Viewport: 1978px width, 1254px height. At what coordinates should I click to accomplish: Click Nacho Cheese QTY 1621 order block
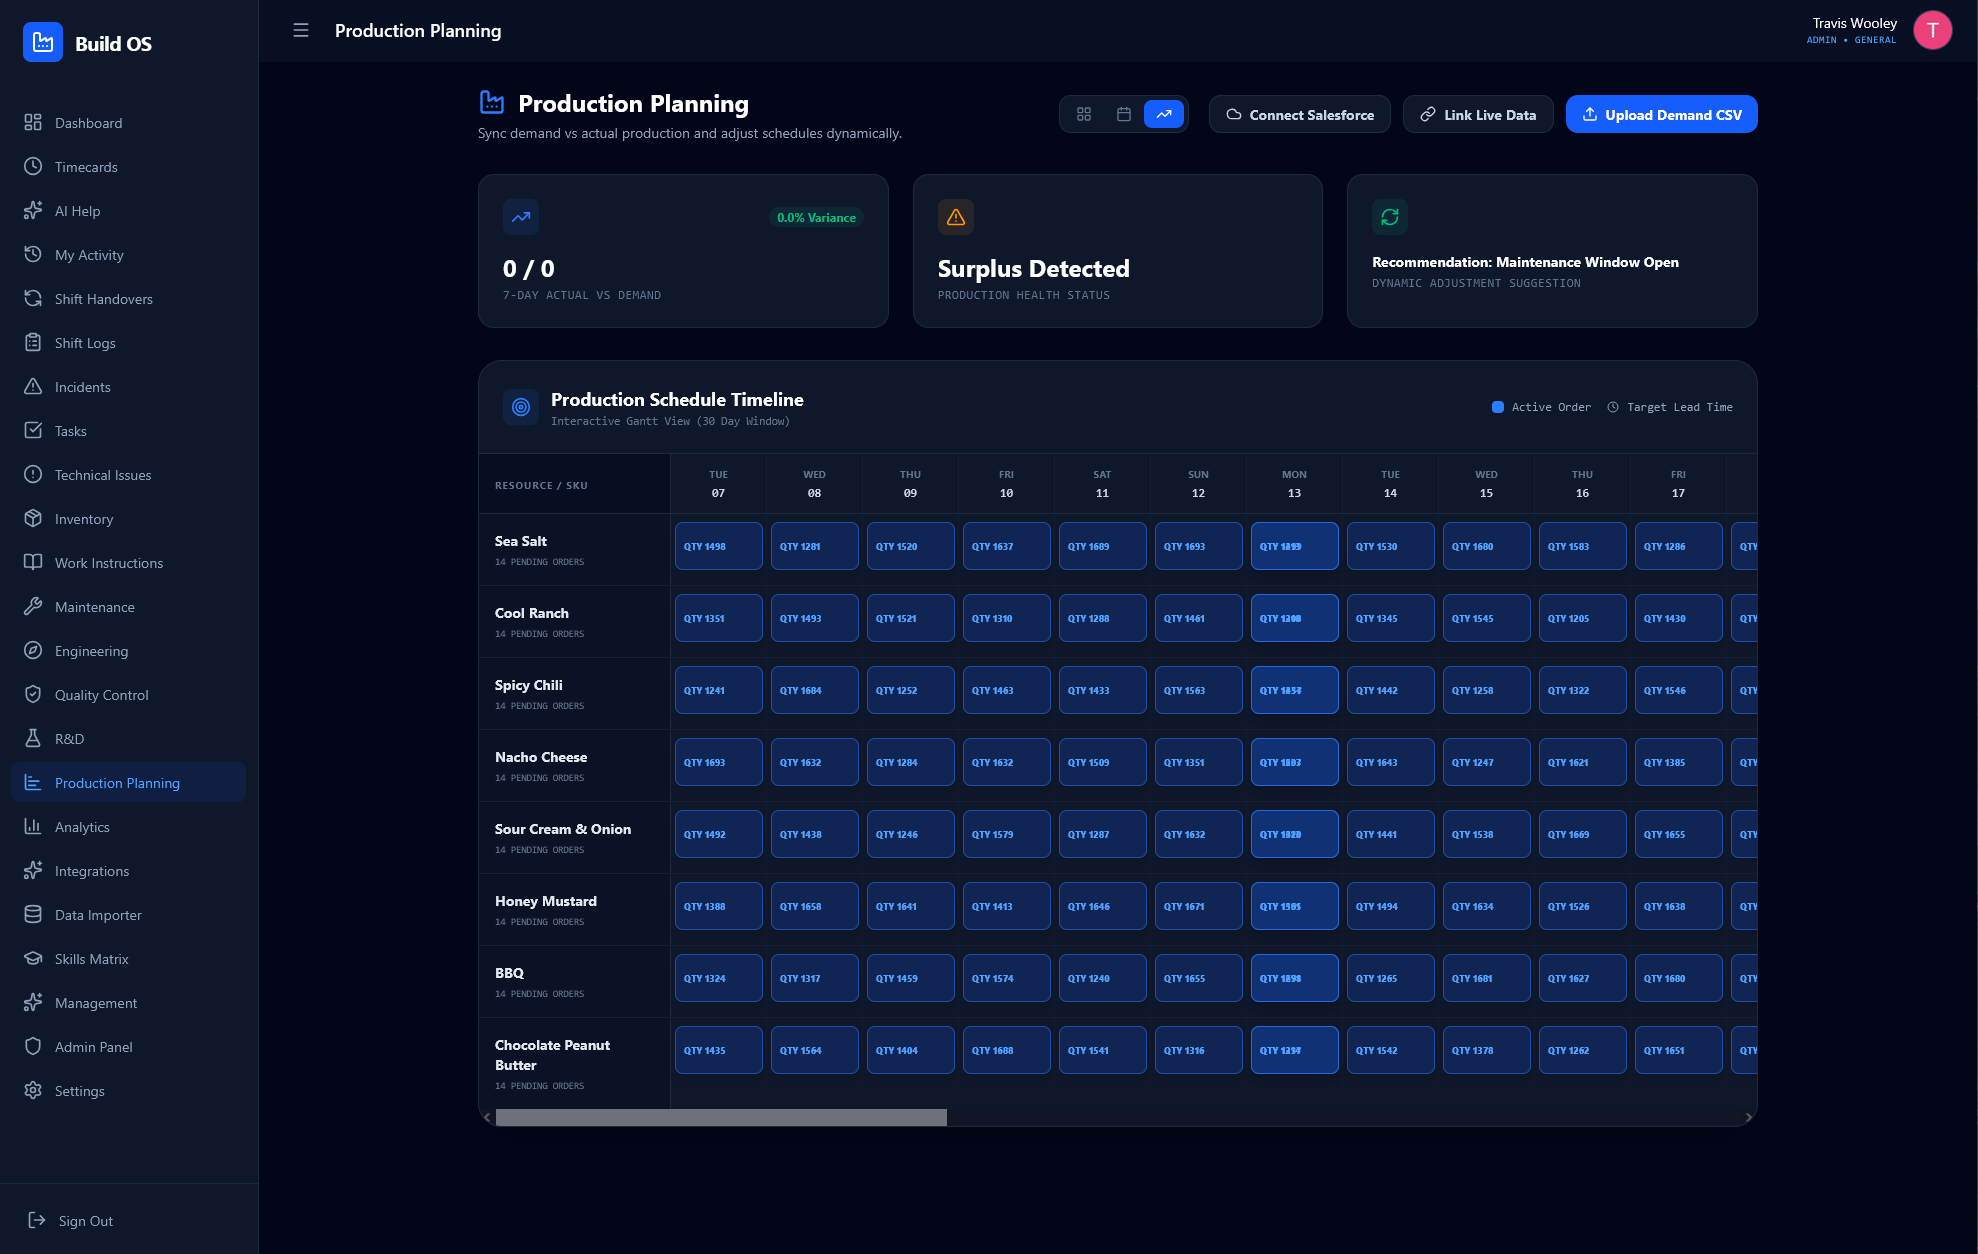(x=1582, y=762)
